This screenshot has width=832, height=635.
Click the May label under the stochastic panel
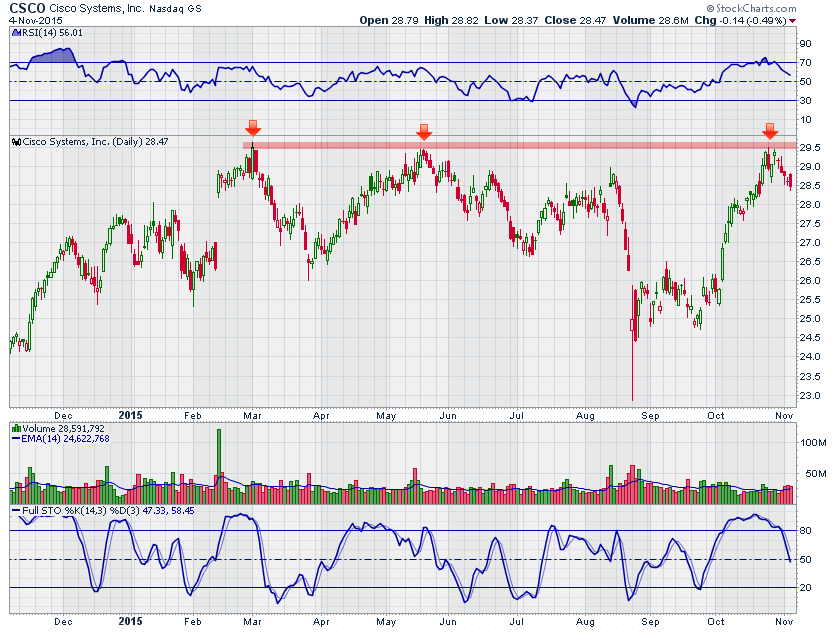386,621
